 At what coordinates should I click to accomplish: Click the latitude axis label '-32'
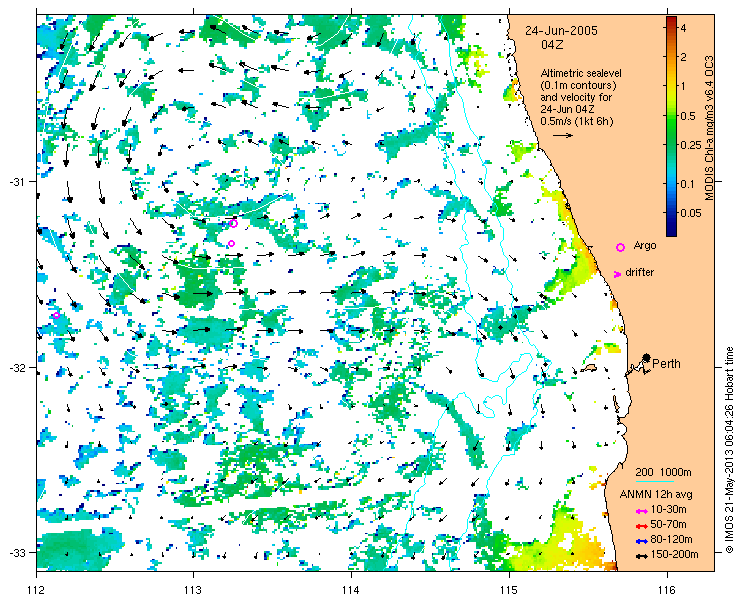coord(19,367)
